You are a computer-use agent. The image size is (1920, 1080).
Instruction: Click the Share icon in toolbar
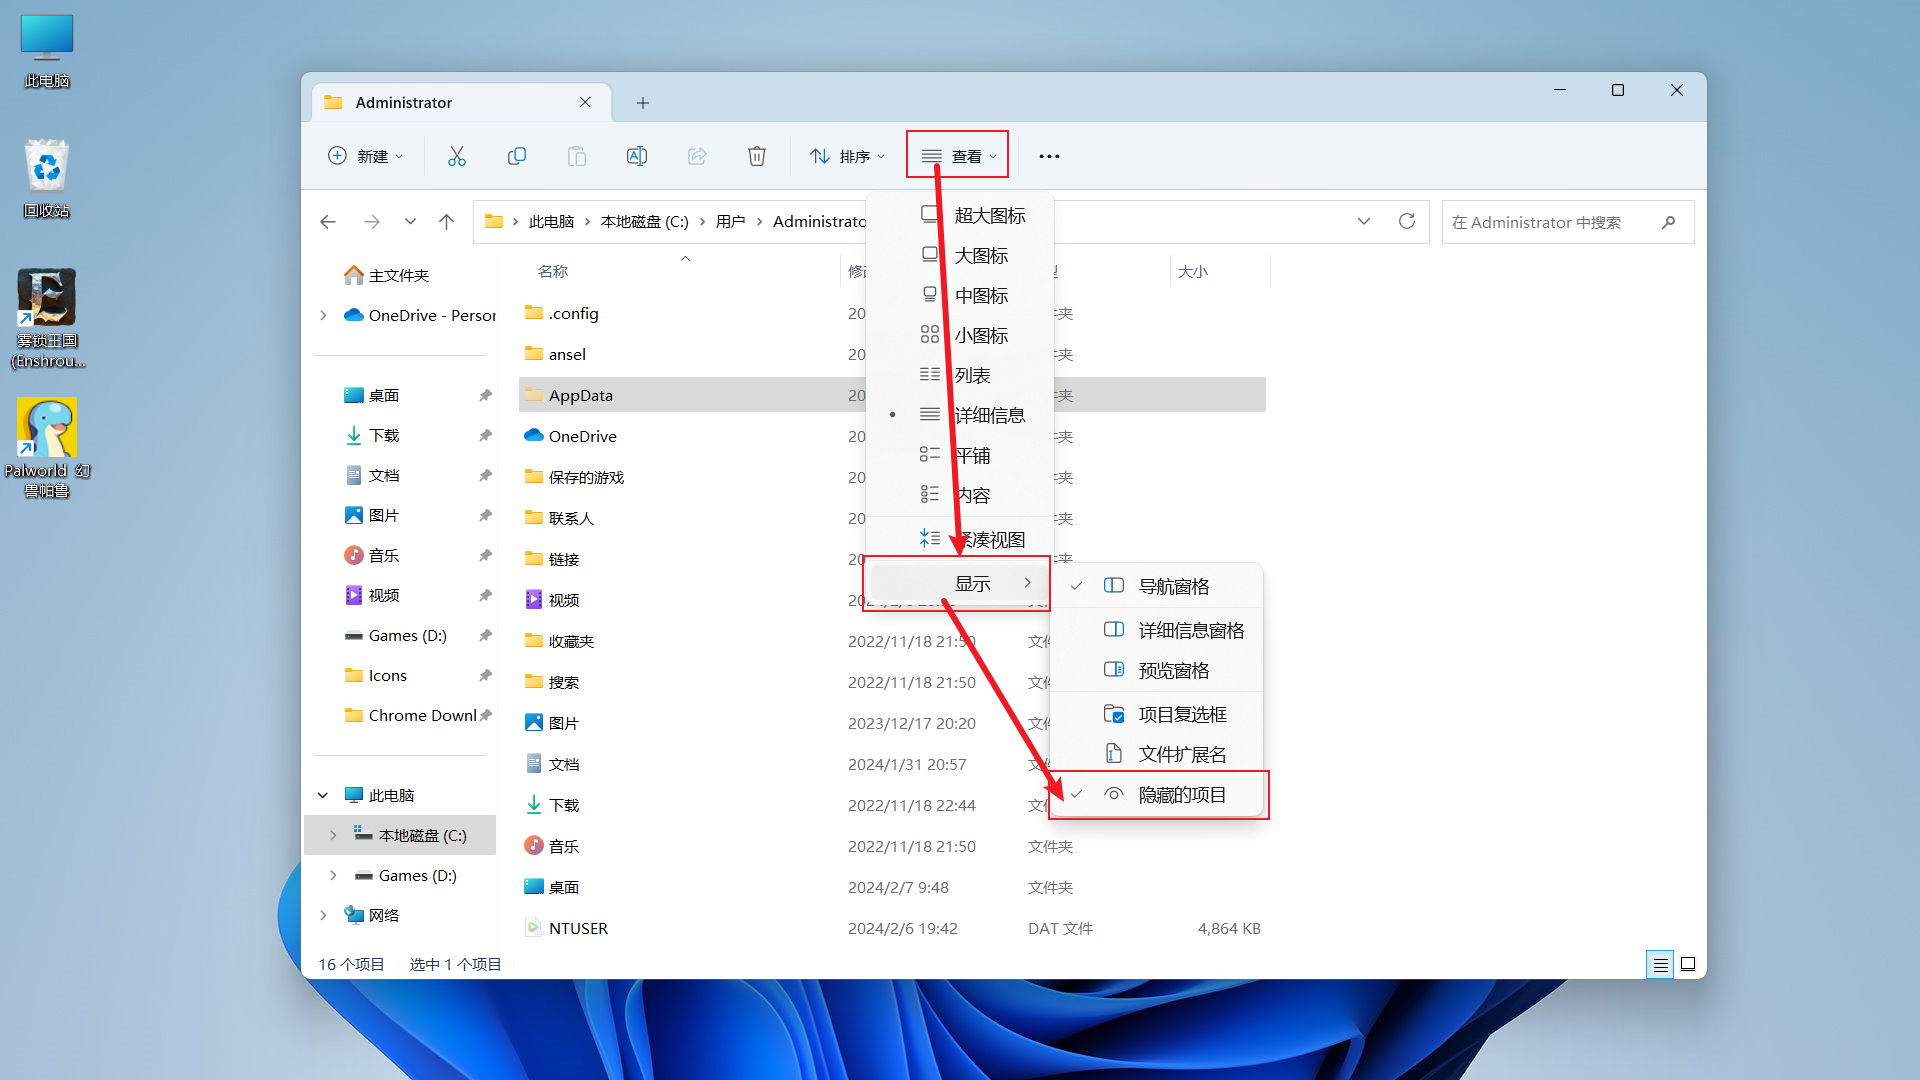pos(697,156)
